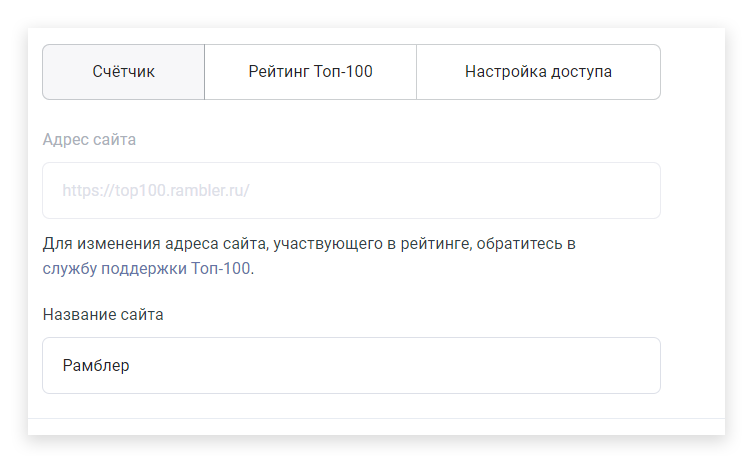Open the Рейтинг Топ-100 tab
Viewport: 753px width, 456px height.
[x=310, y=72]
